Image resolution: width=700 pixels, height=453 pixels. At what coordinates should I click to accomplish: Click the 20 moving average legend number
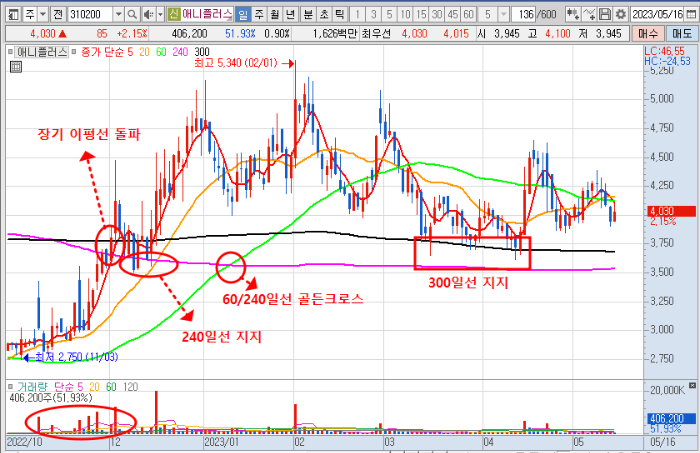pyautogui.click(x=144, y=52)
